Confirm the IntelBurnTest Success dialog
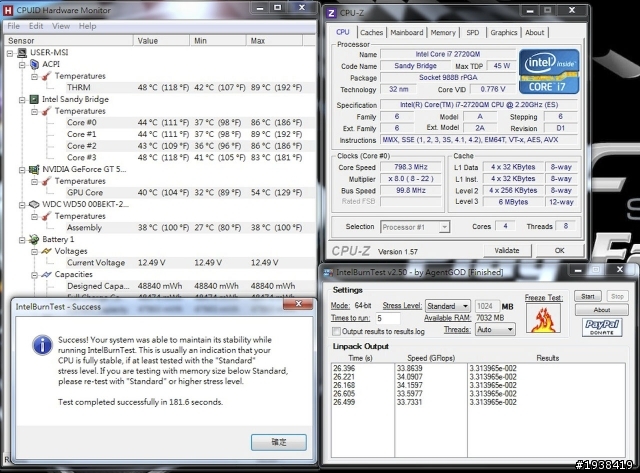 (279, 442)
